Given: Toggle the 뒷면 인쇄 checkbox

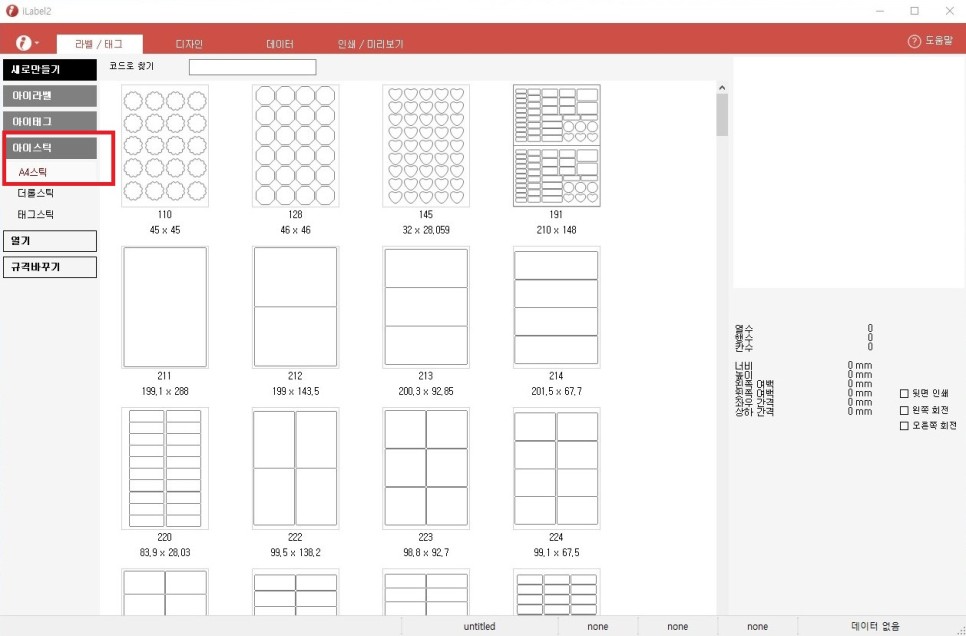Looking at the screenshot, I should pos(904,393).
